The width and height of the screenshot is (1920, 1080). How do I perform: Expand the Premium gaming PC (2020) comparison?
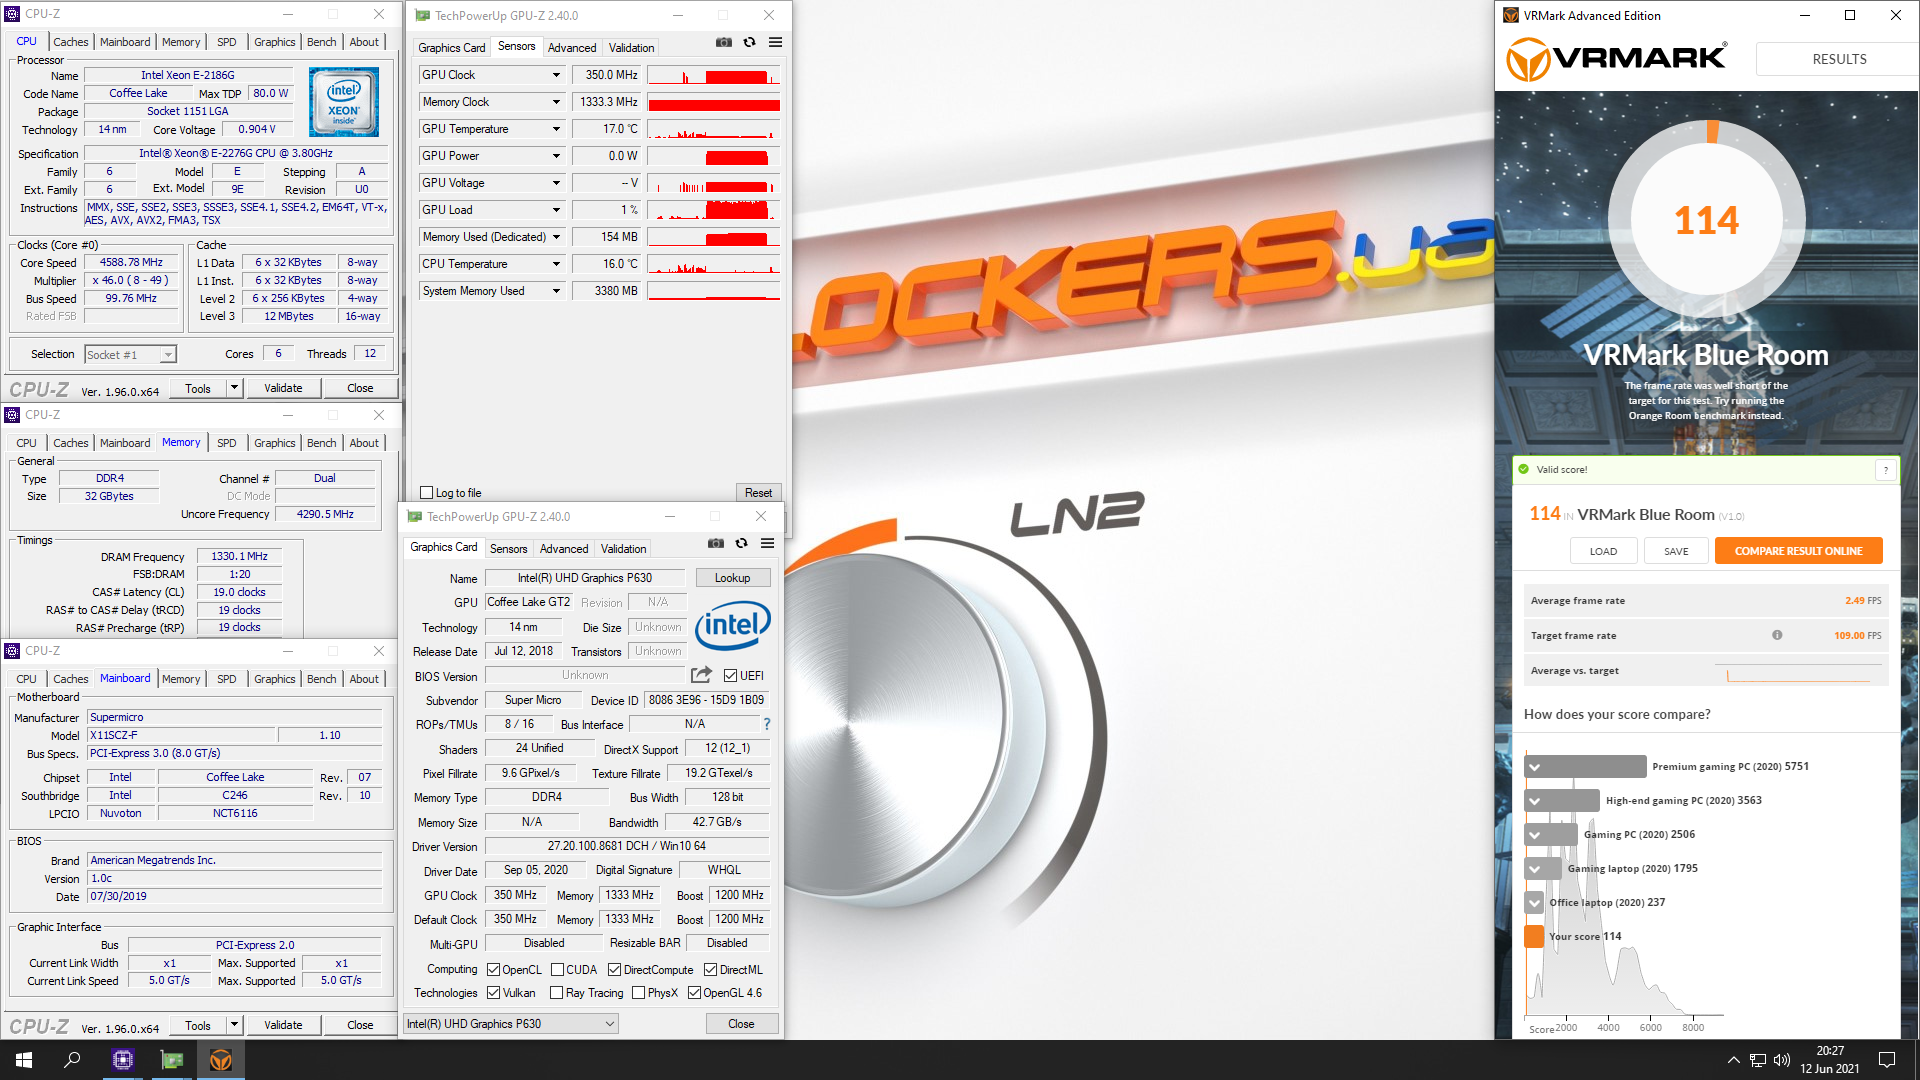pos(1535,767)
